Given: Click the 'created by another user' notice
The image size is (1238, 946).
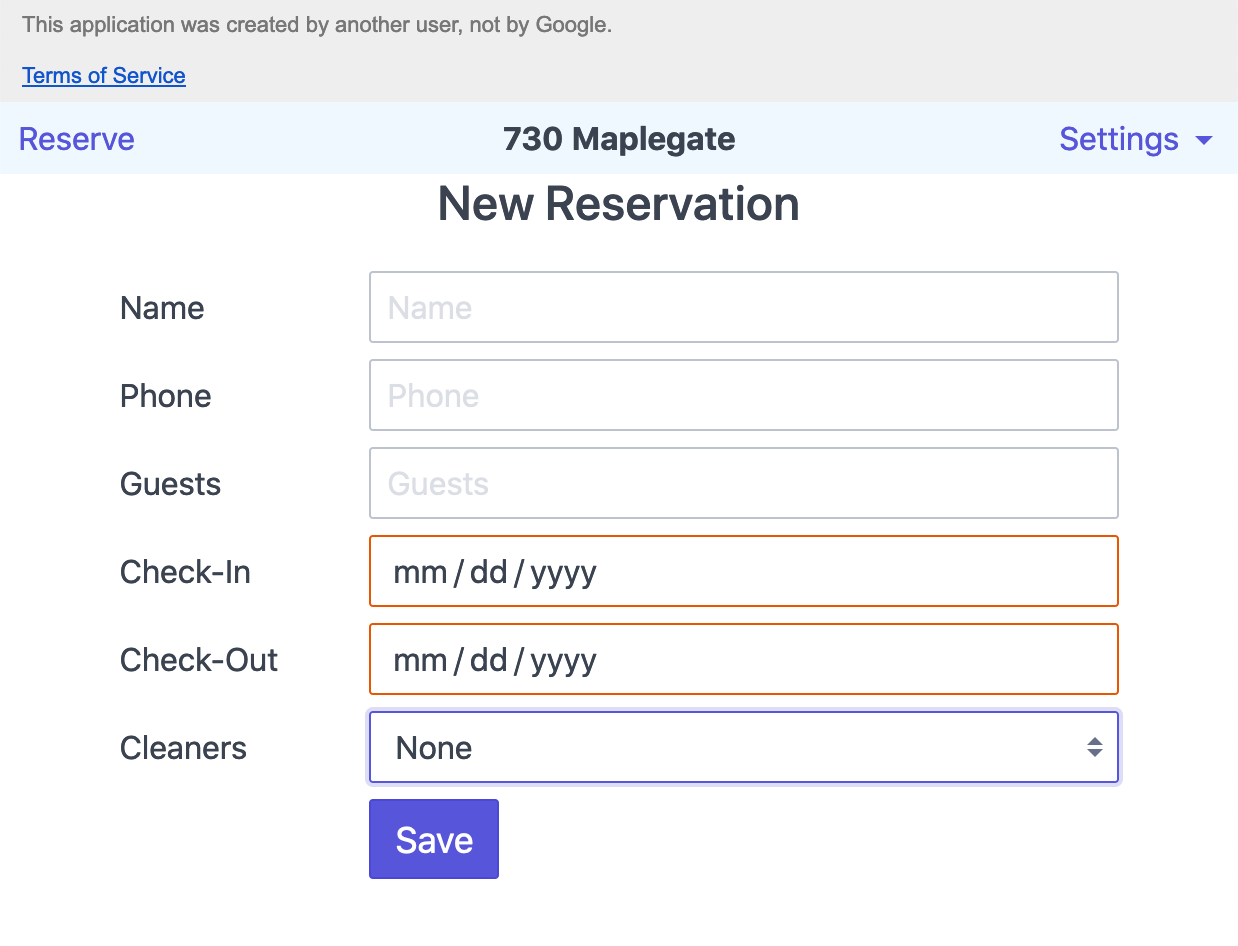Looking at the screenshot, I should pos(317,25).
